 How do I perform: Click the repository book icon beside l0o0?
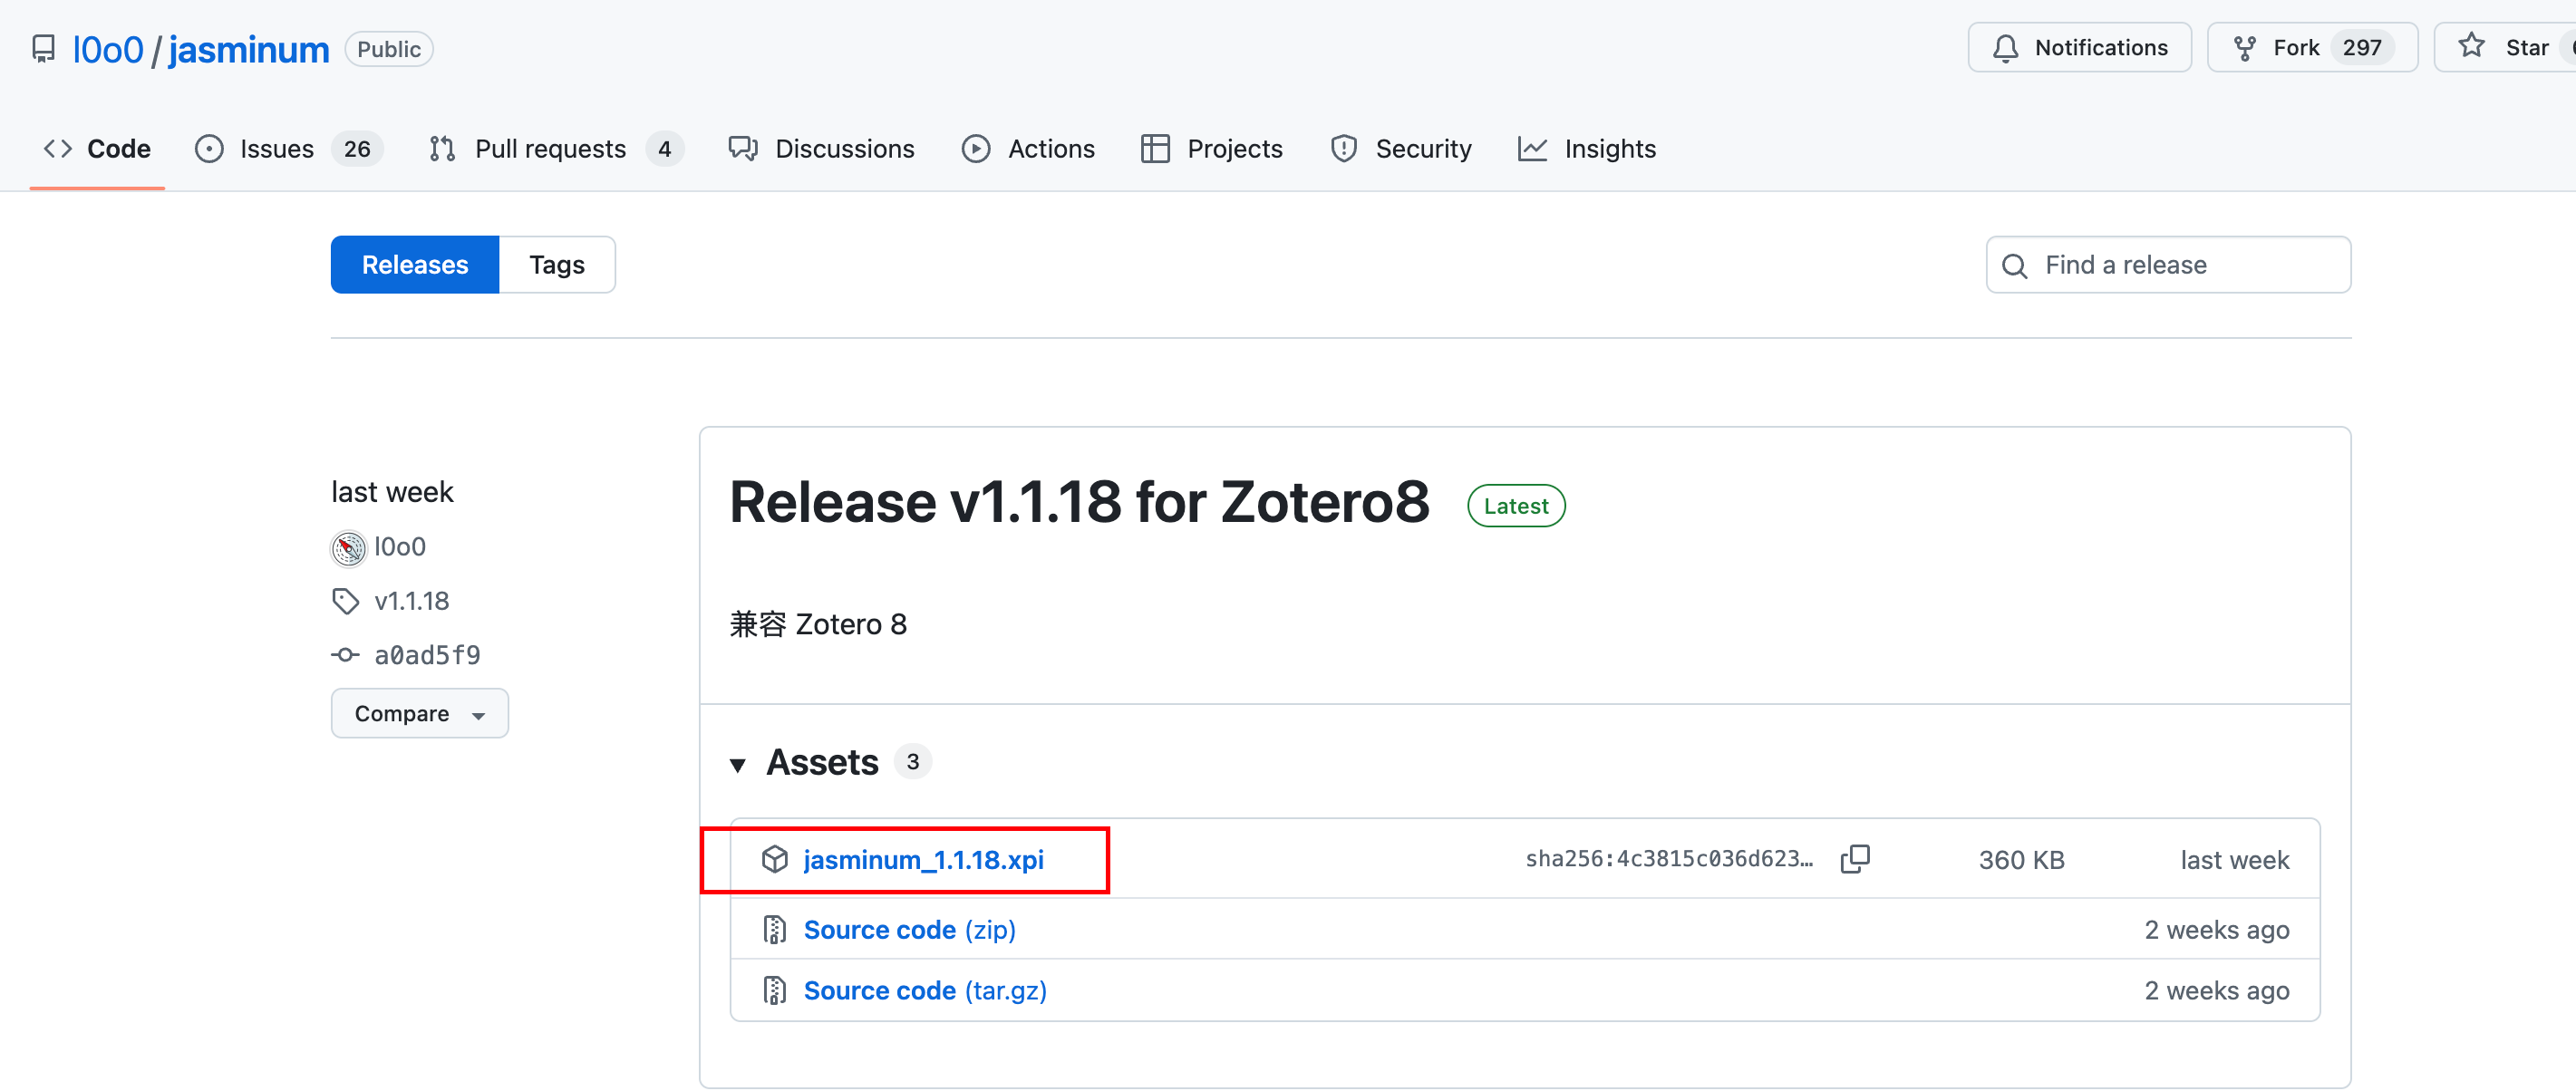point(43,49)
